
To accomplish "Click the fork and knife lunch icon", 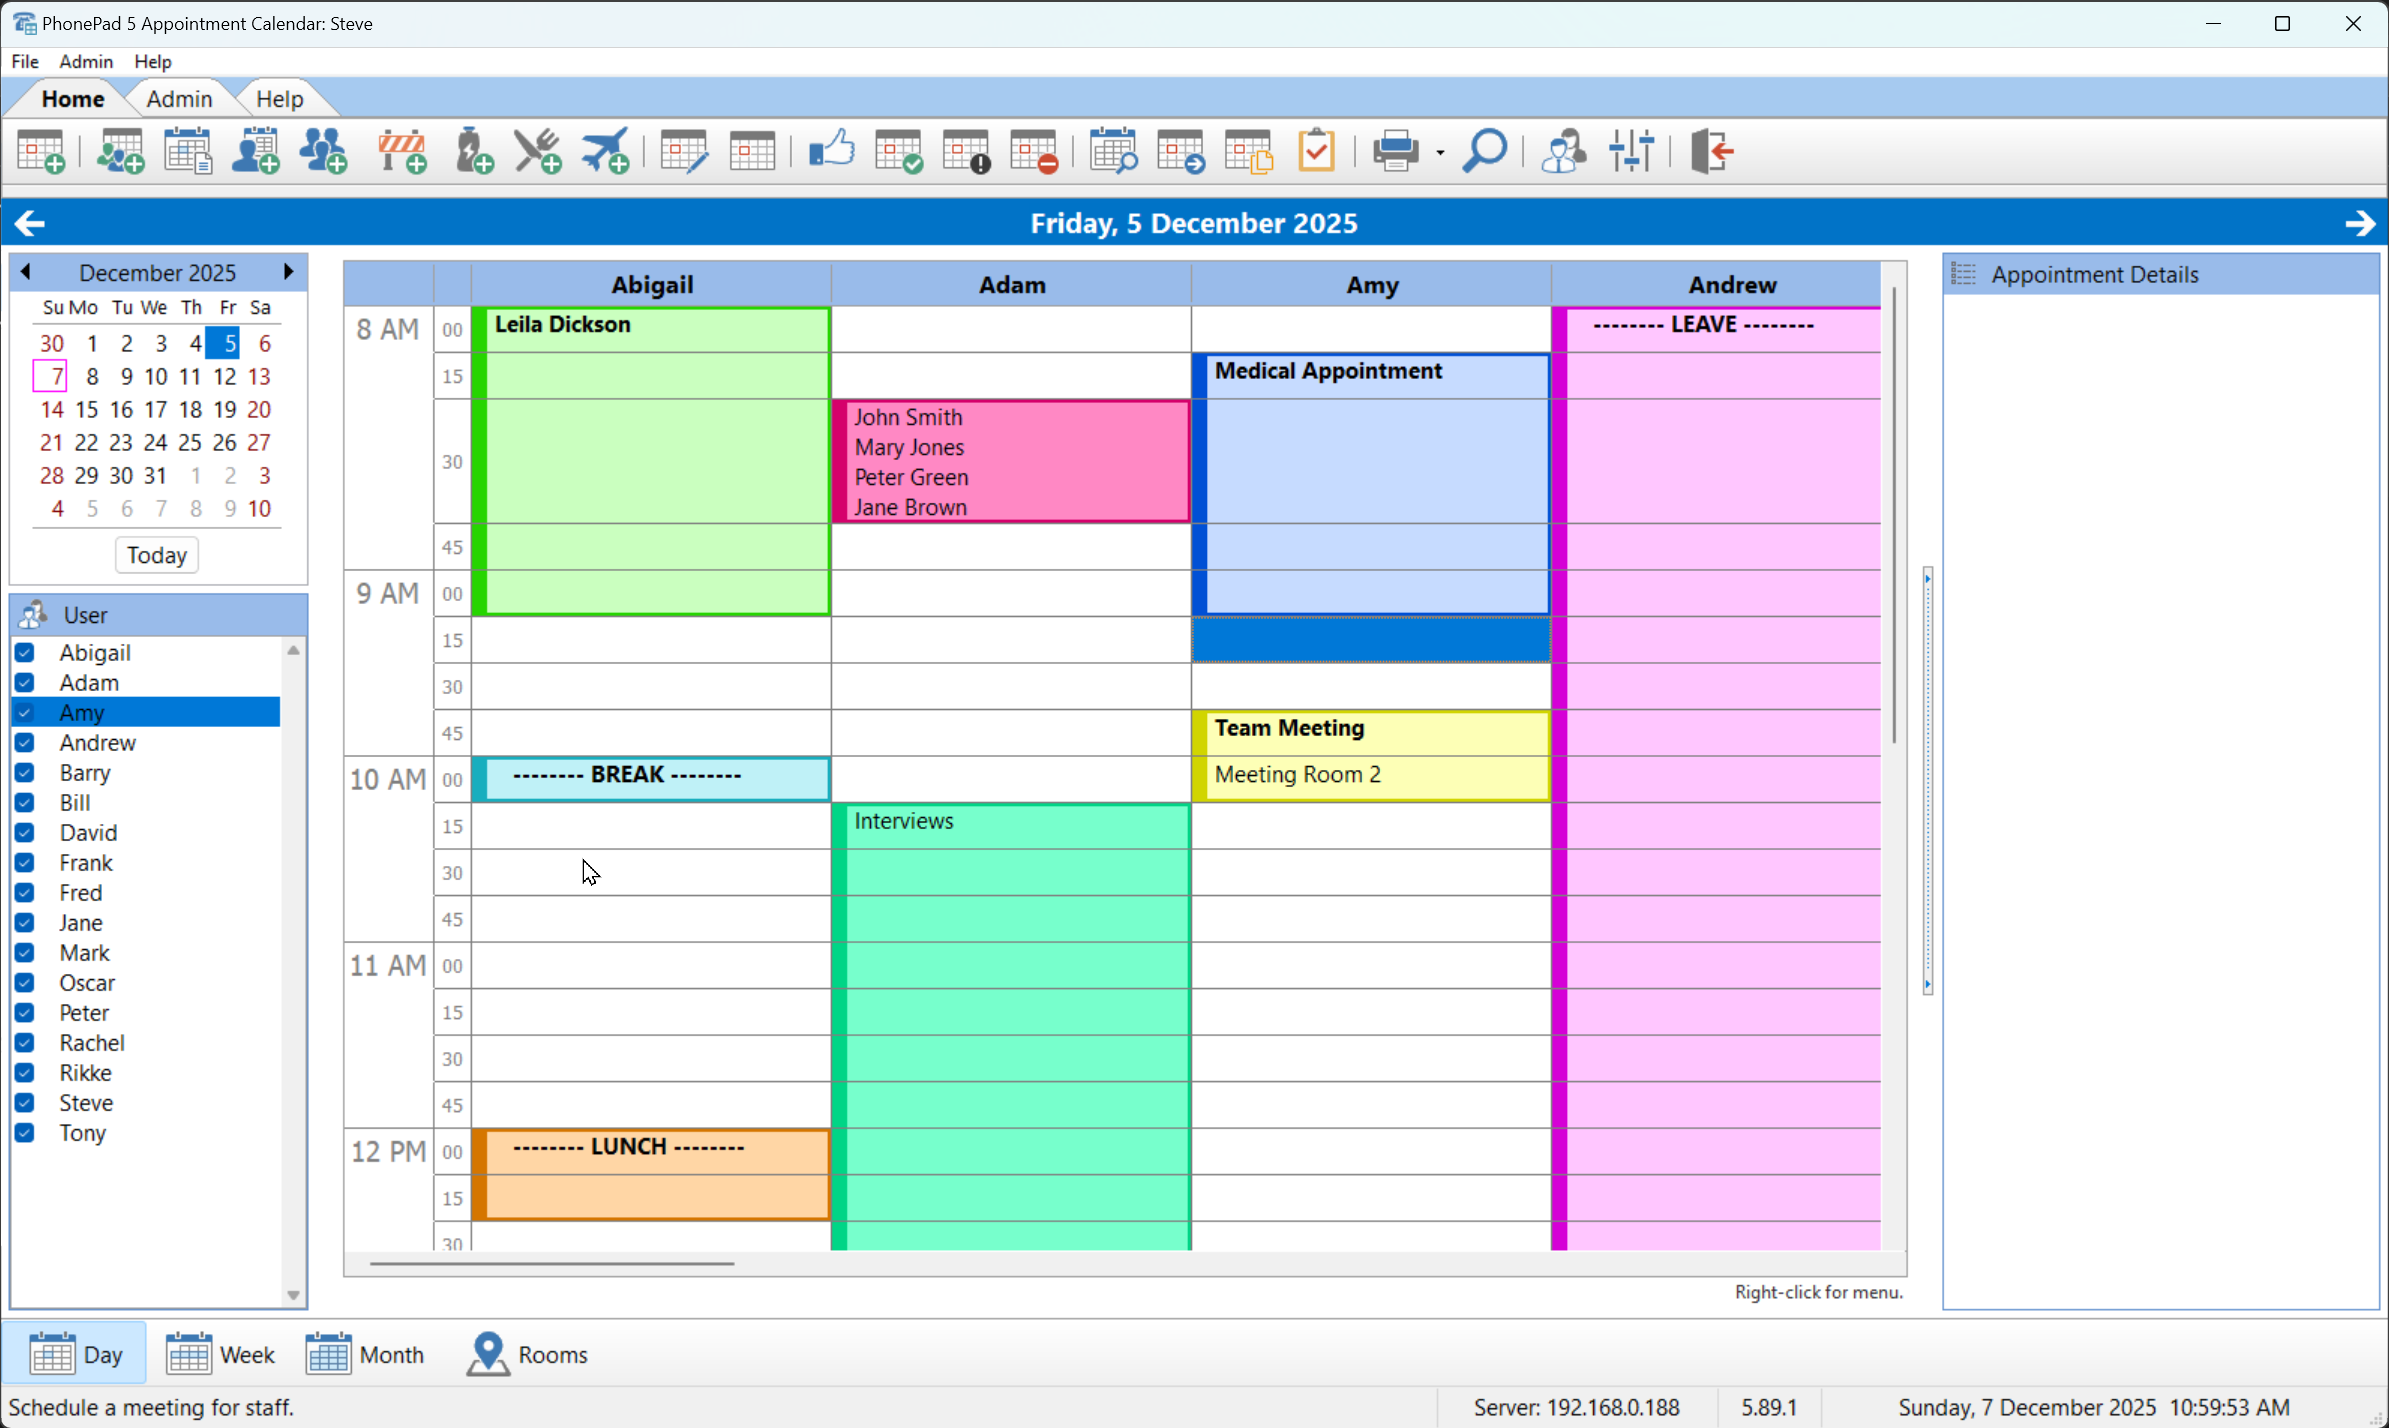I will [x=538, y=152].
